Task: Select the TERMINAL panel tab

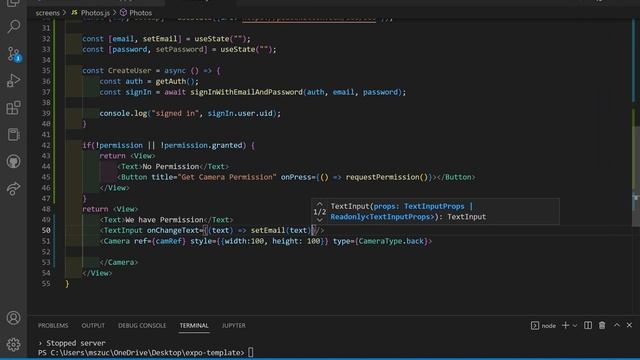Action: click(194, 325)
